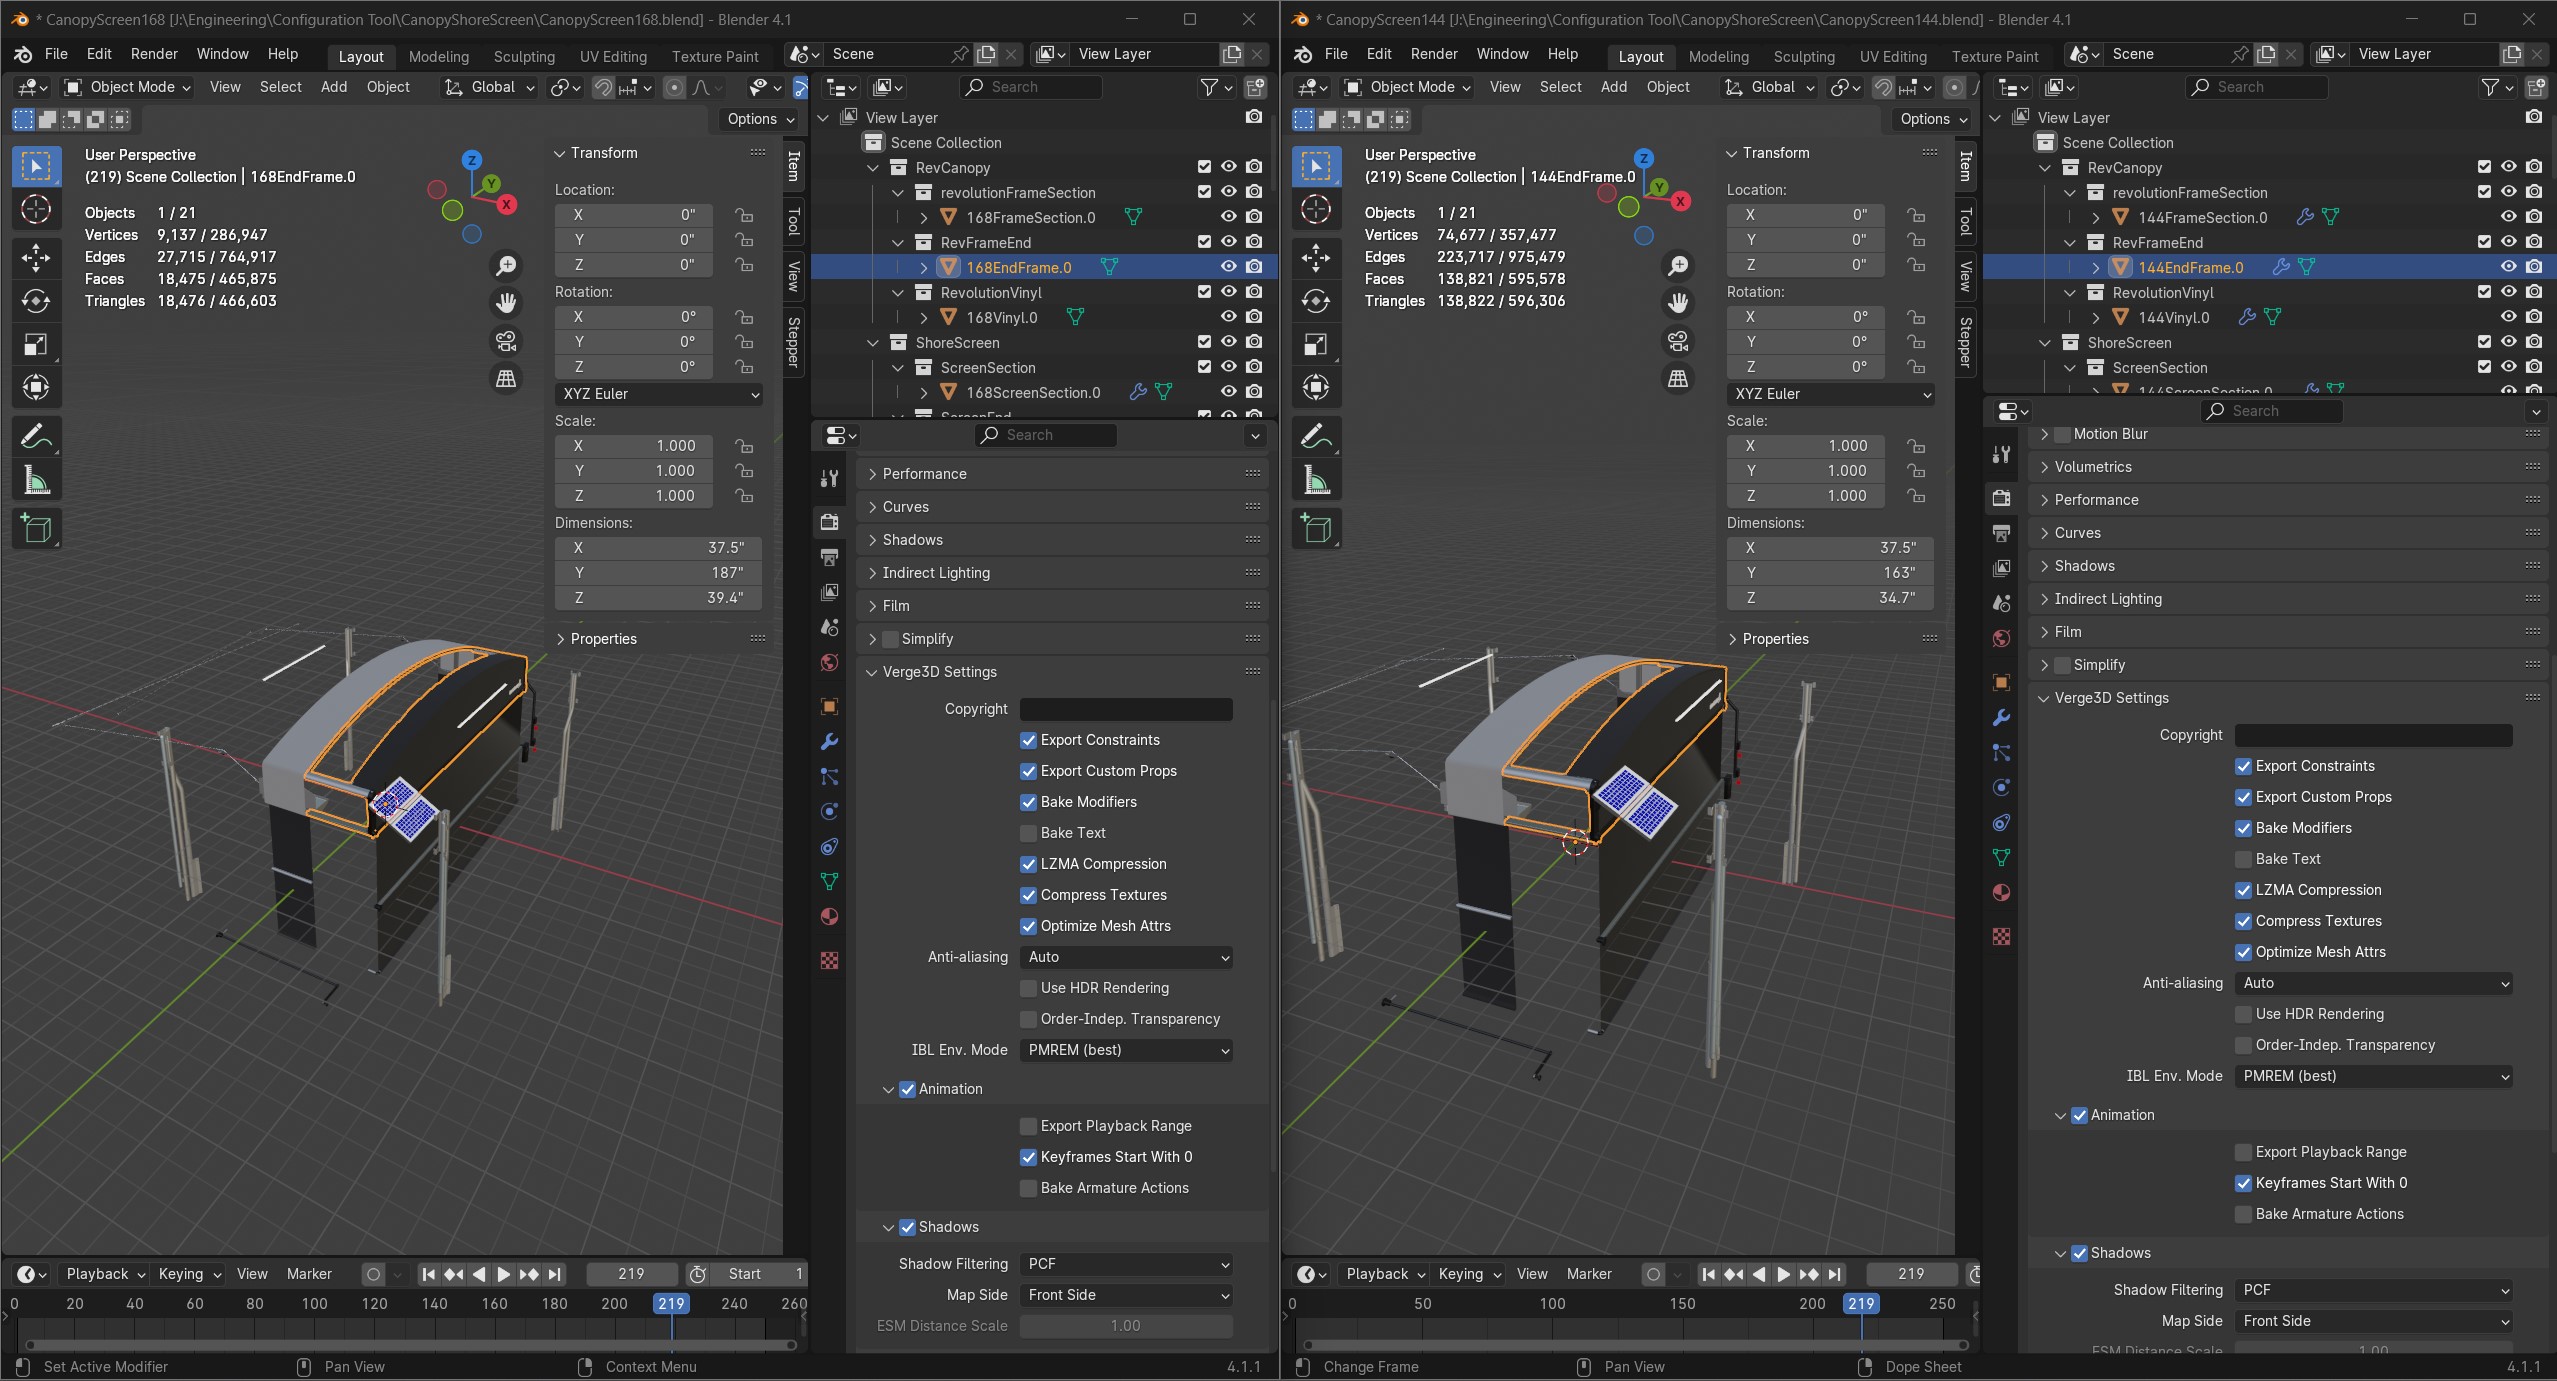
Task: Toggle Bake Armature Actions in right window
Action: click(x=2244, y=1214)
